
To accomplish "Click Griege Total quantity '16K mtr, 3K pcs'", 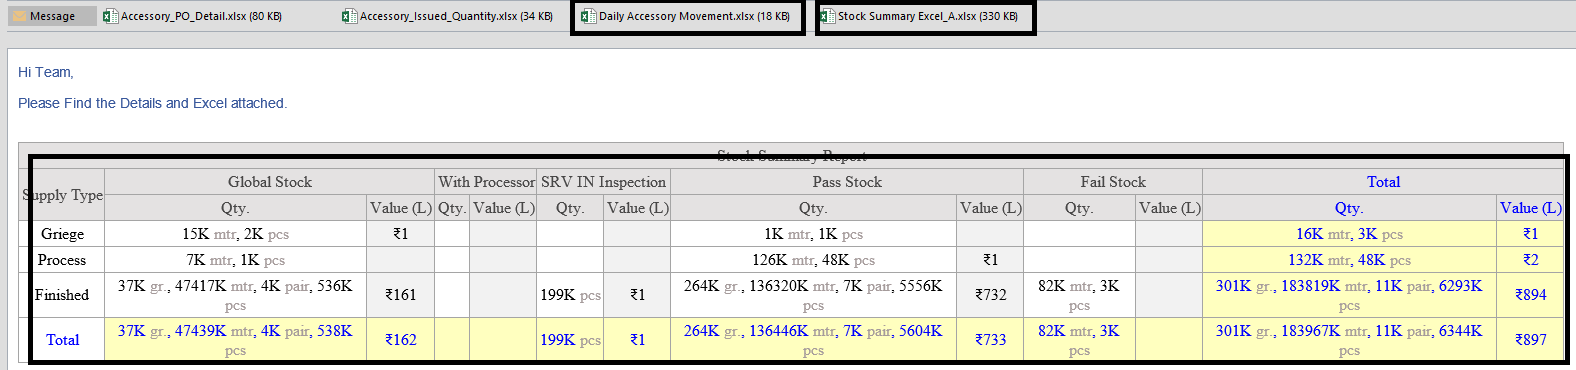I will (1349, 234).
